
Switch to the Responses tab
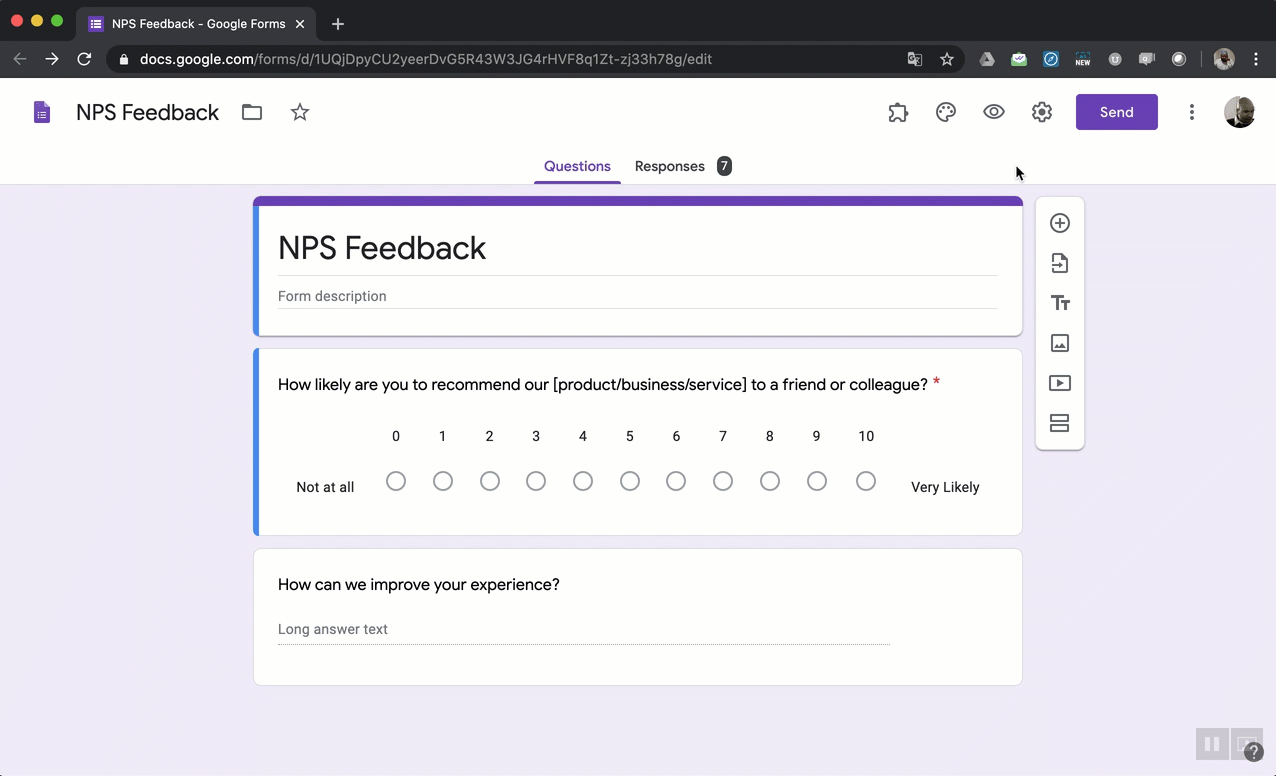[670, 166]
